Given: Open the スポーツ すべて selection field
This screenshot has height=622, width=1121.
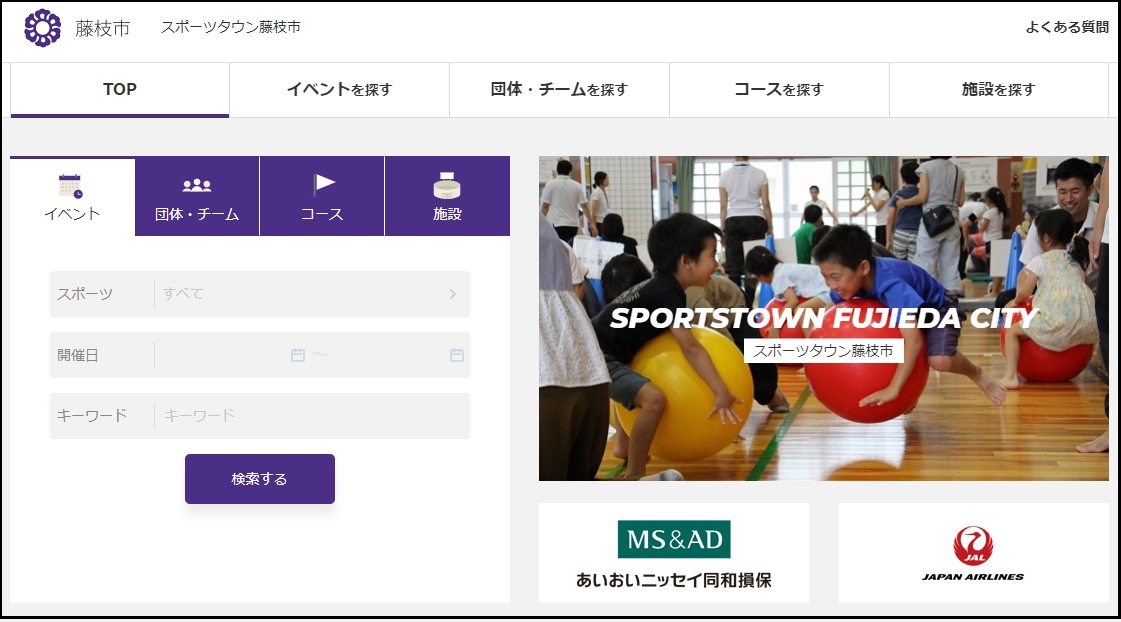Looking at the screenshot, I should [300, 294].
